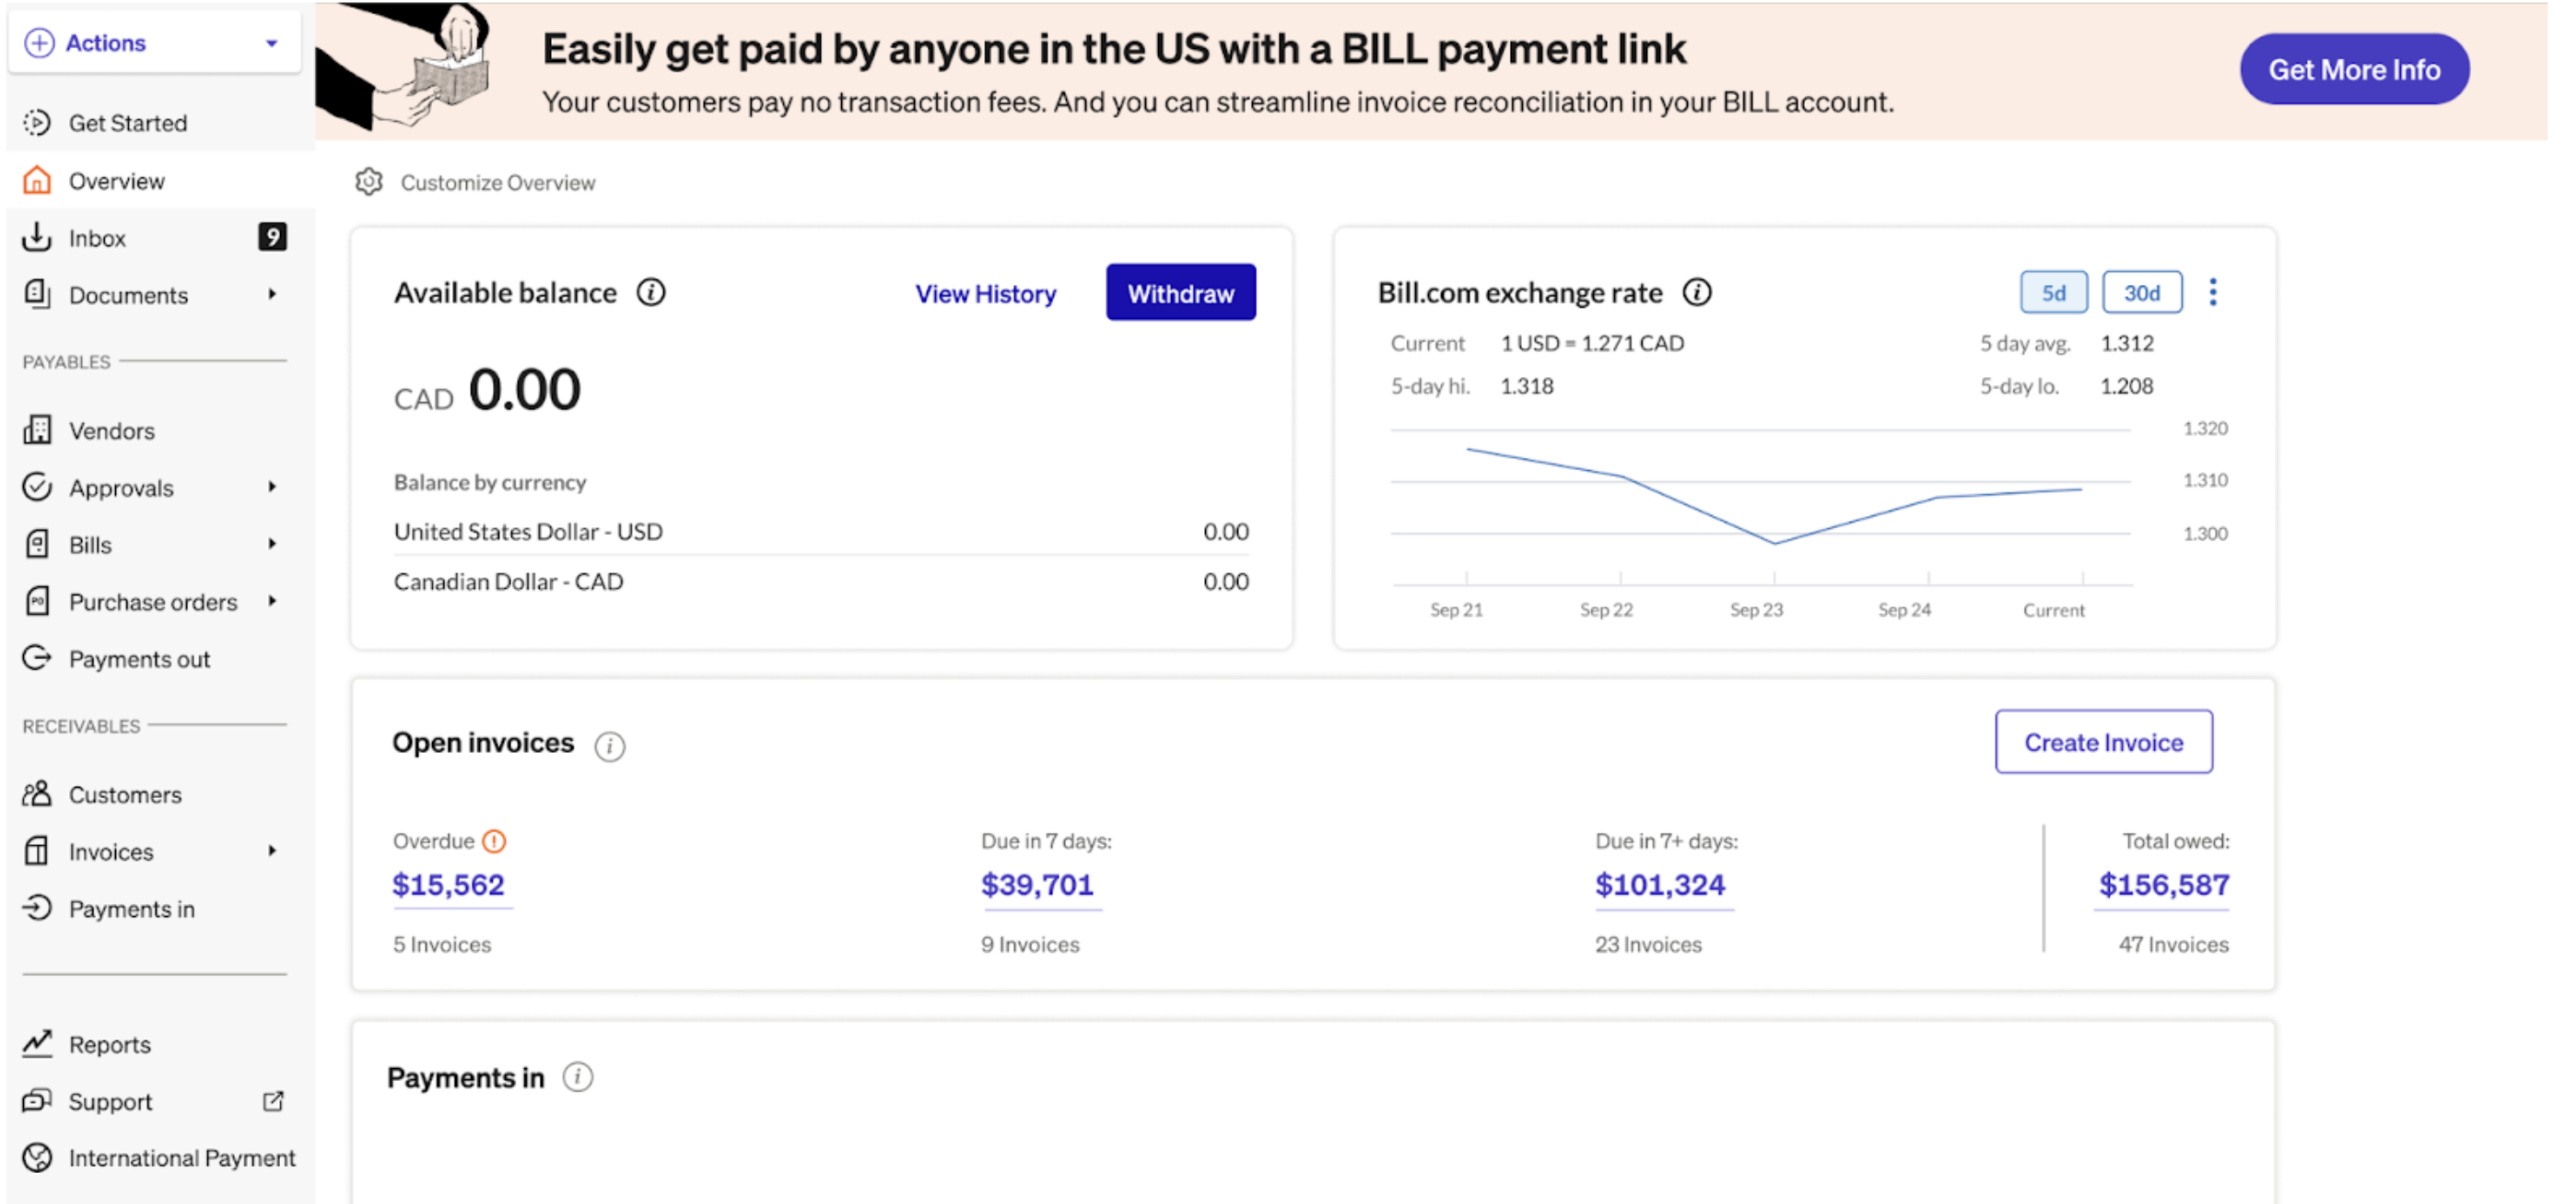Select the Vendors icon in the sidebar
The width and height of the screenshot is (2554, 1204).
(37, 430)
